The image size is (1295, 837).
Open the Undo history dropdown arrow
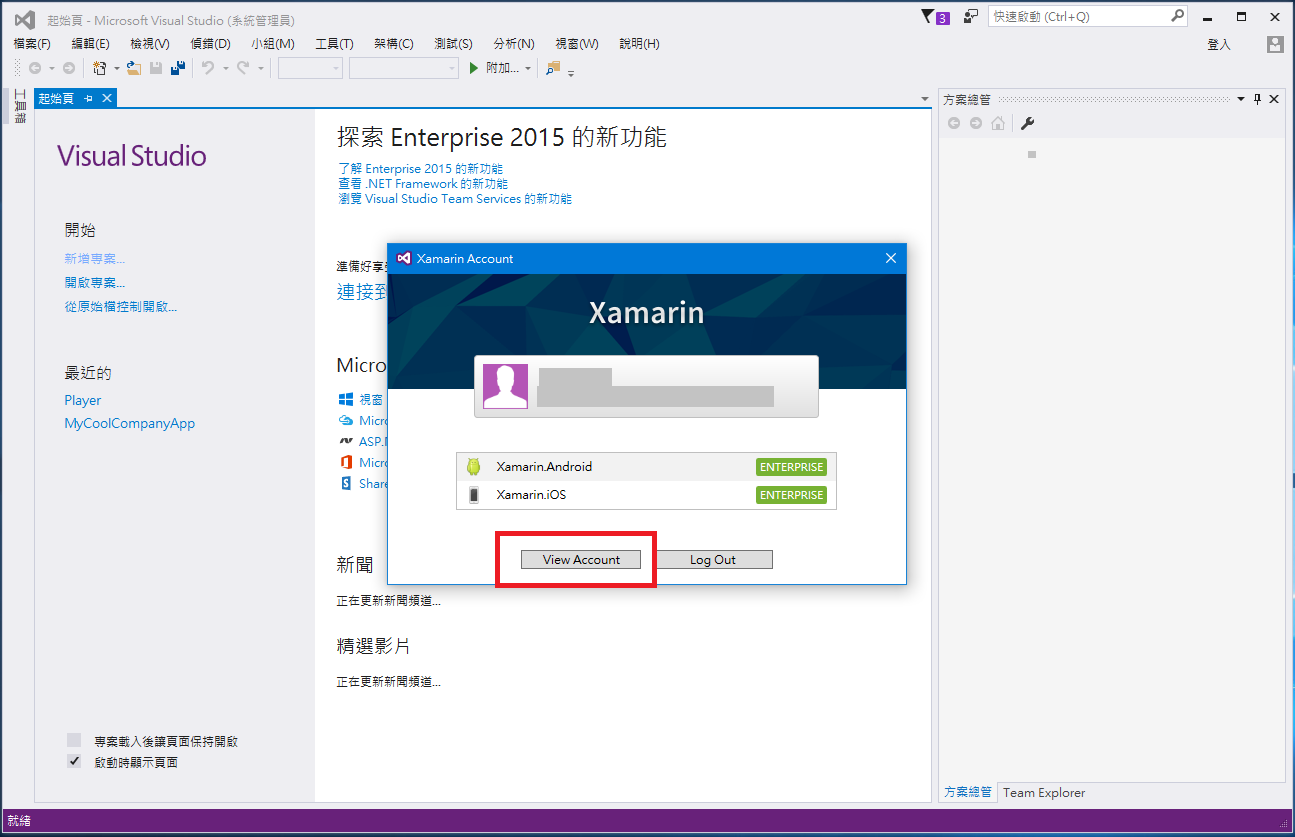tap(225, 68)
